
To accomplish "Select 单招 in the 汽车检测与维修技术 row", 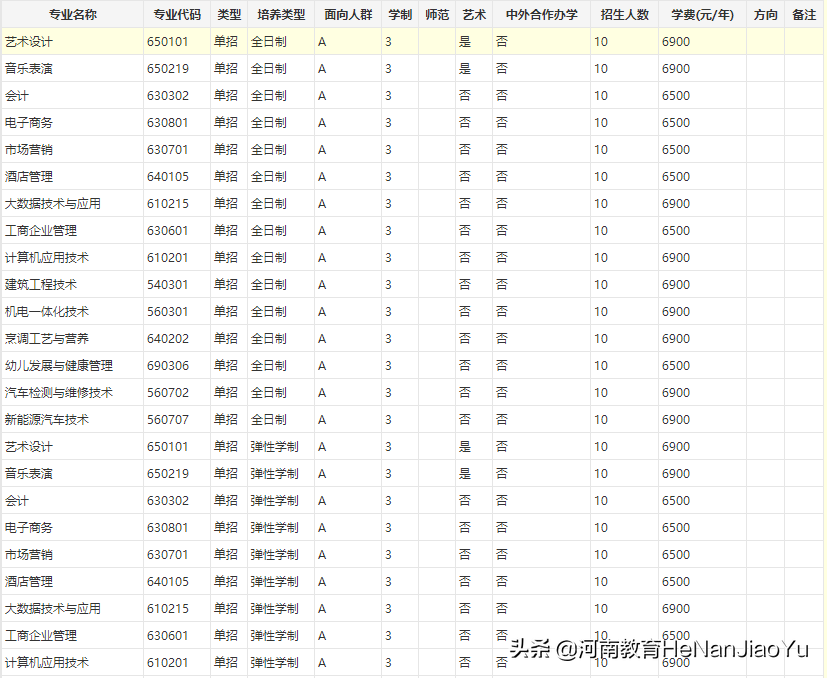I will 226,393.
